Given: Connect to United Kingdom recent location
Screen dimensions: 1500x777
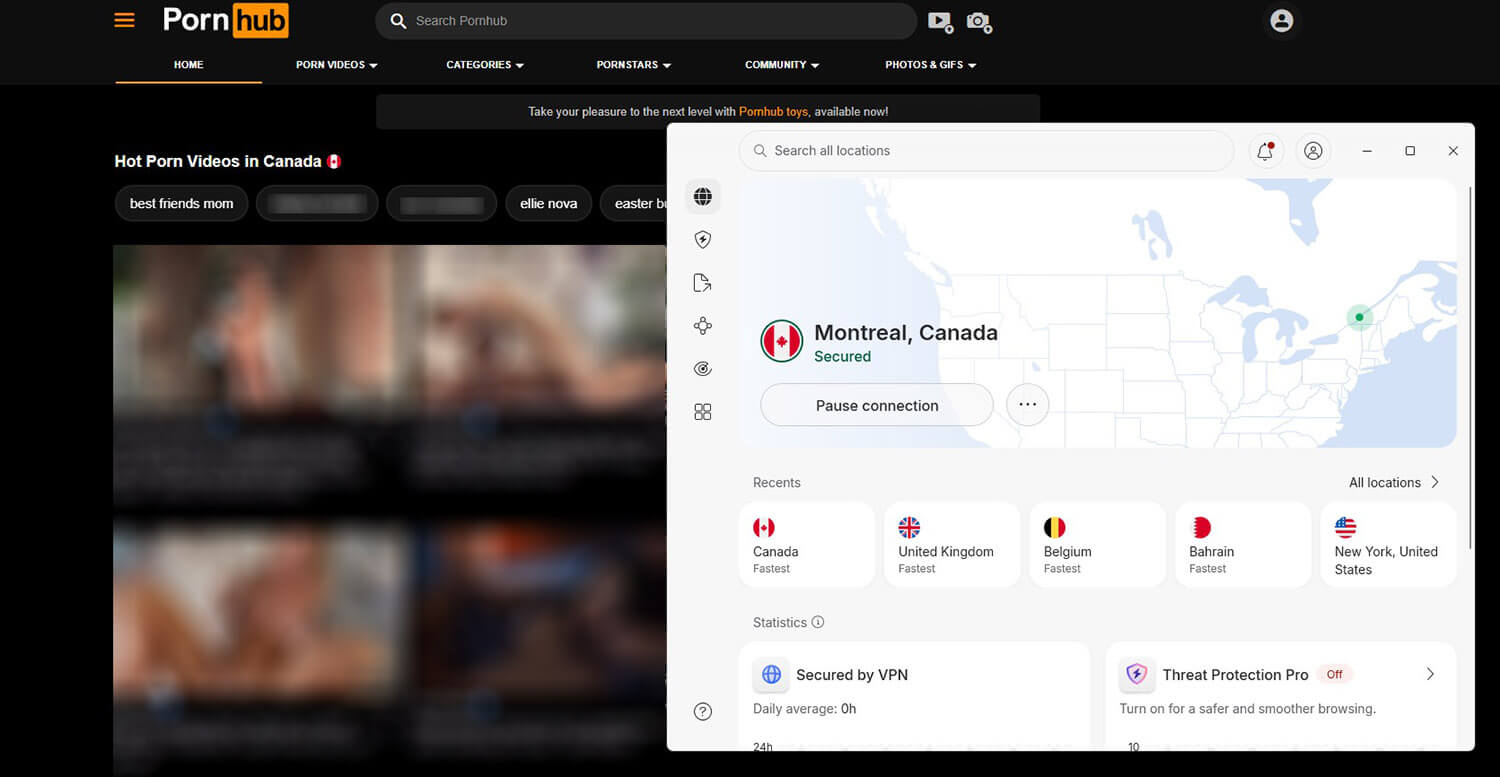Looking at the screenshot, I should (953, 545).
